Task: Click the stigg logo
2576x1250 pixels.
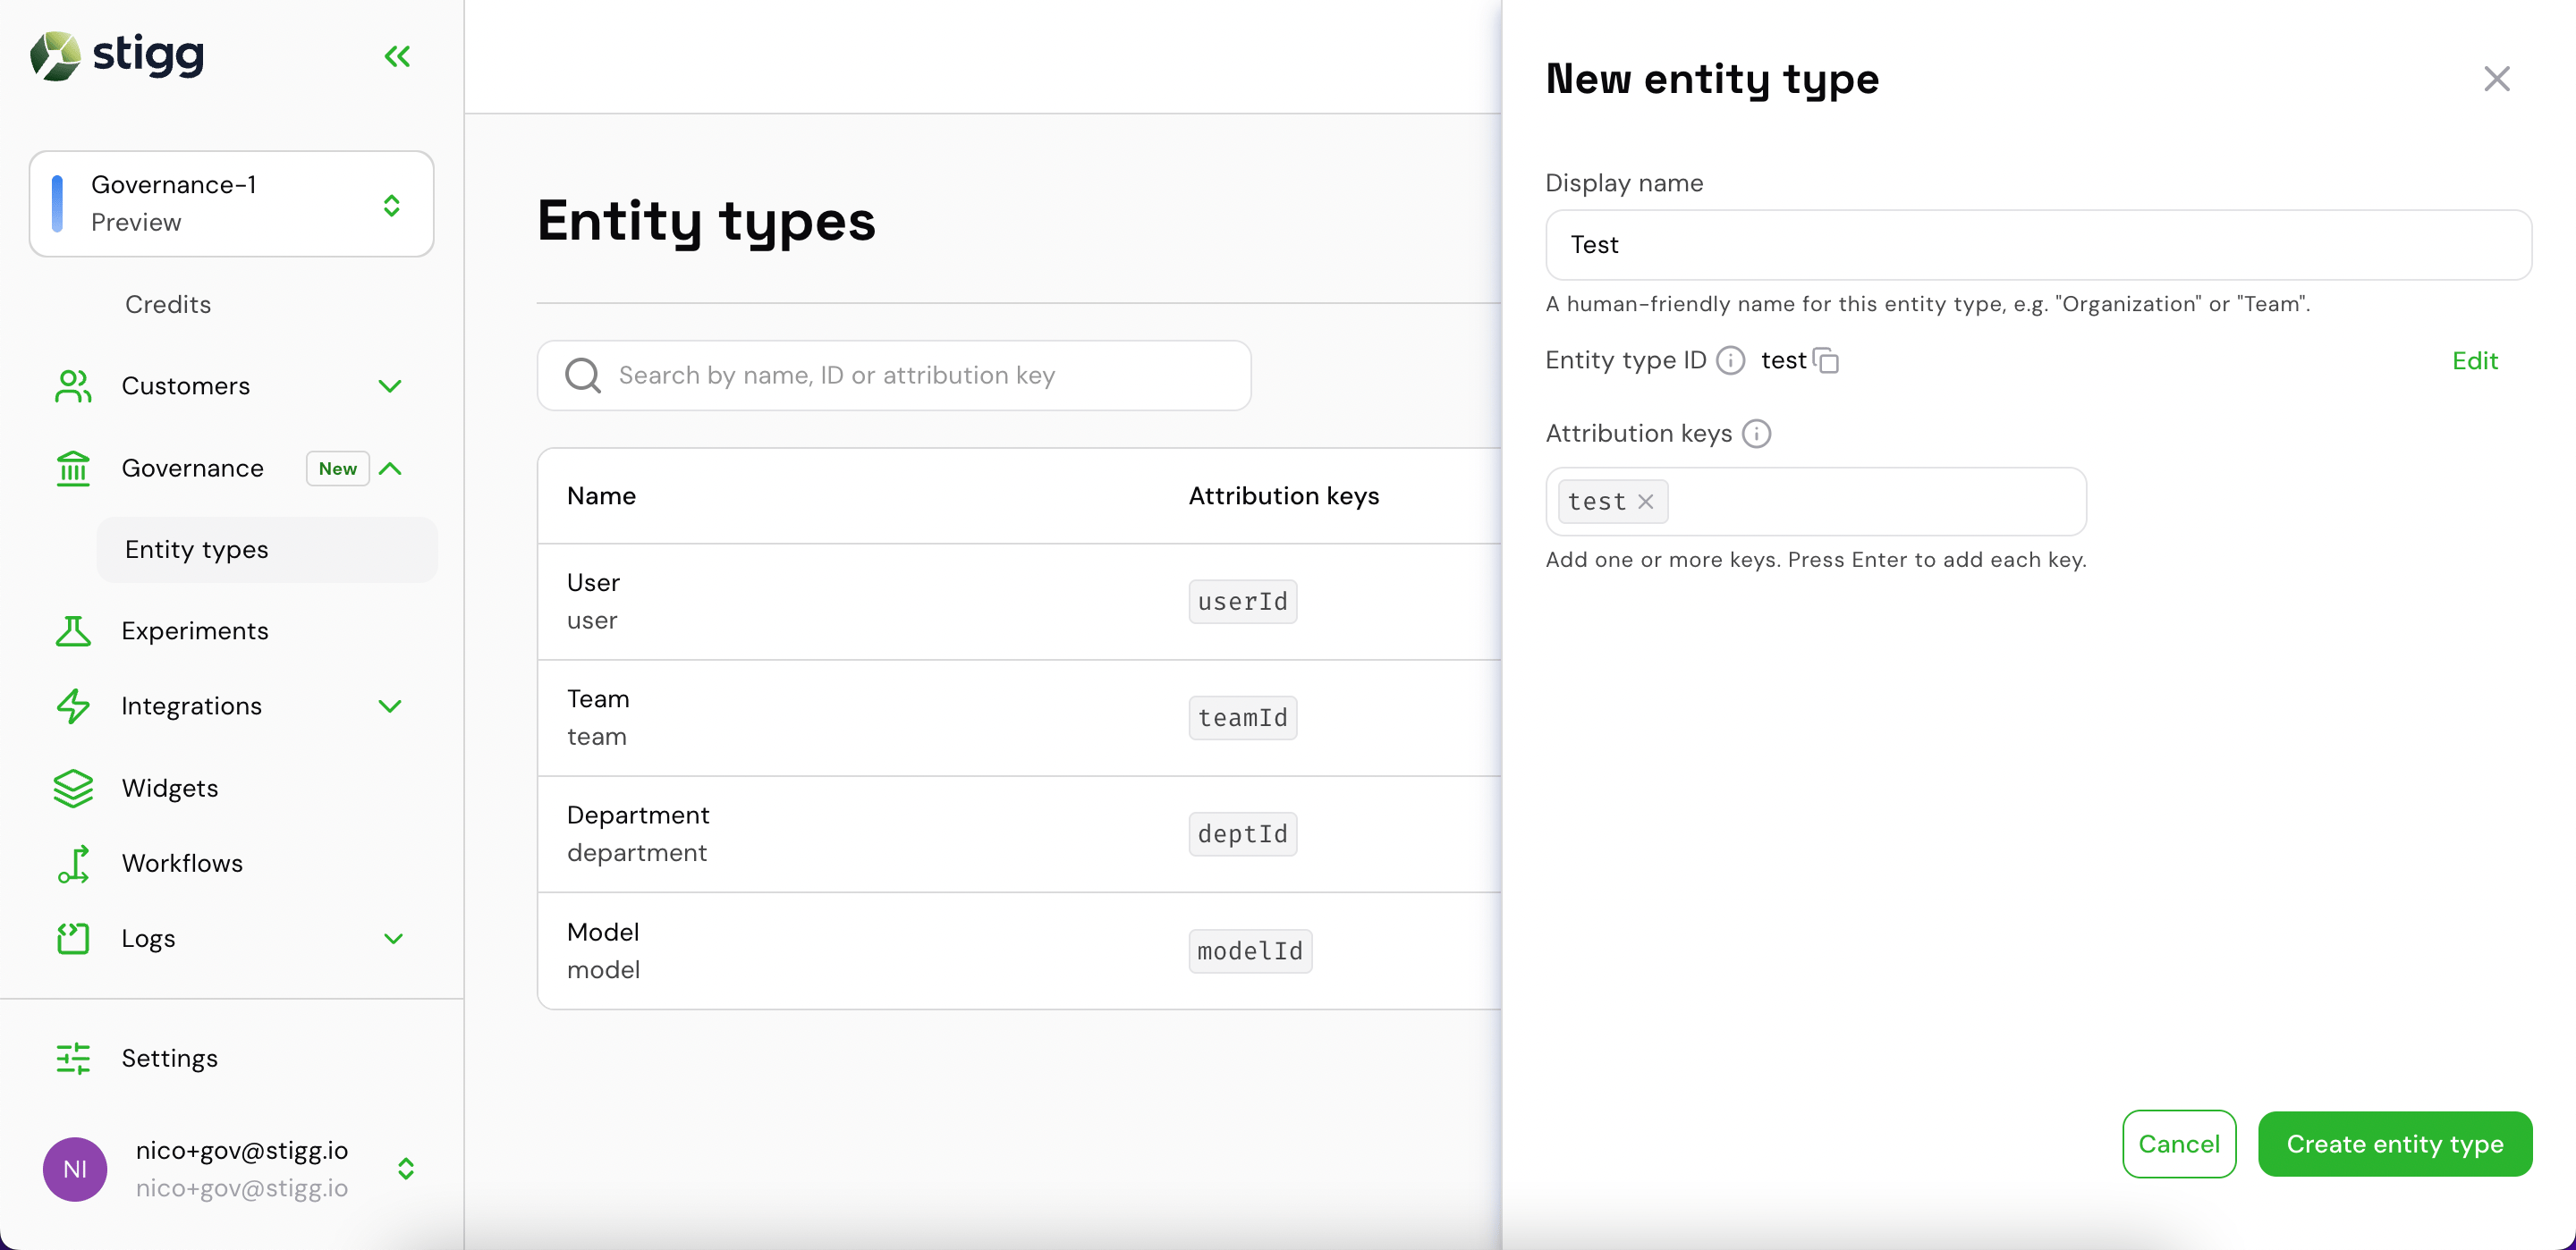Action: [117, 55]
